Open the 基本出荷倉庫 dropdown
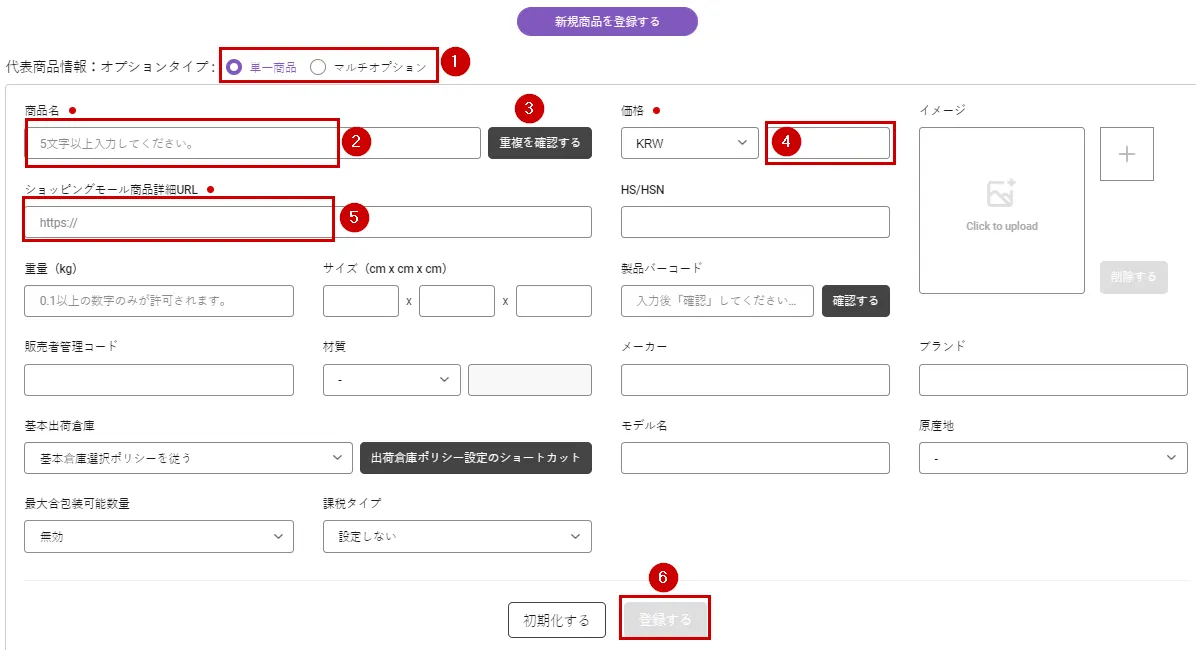 click(188, 458)
